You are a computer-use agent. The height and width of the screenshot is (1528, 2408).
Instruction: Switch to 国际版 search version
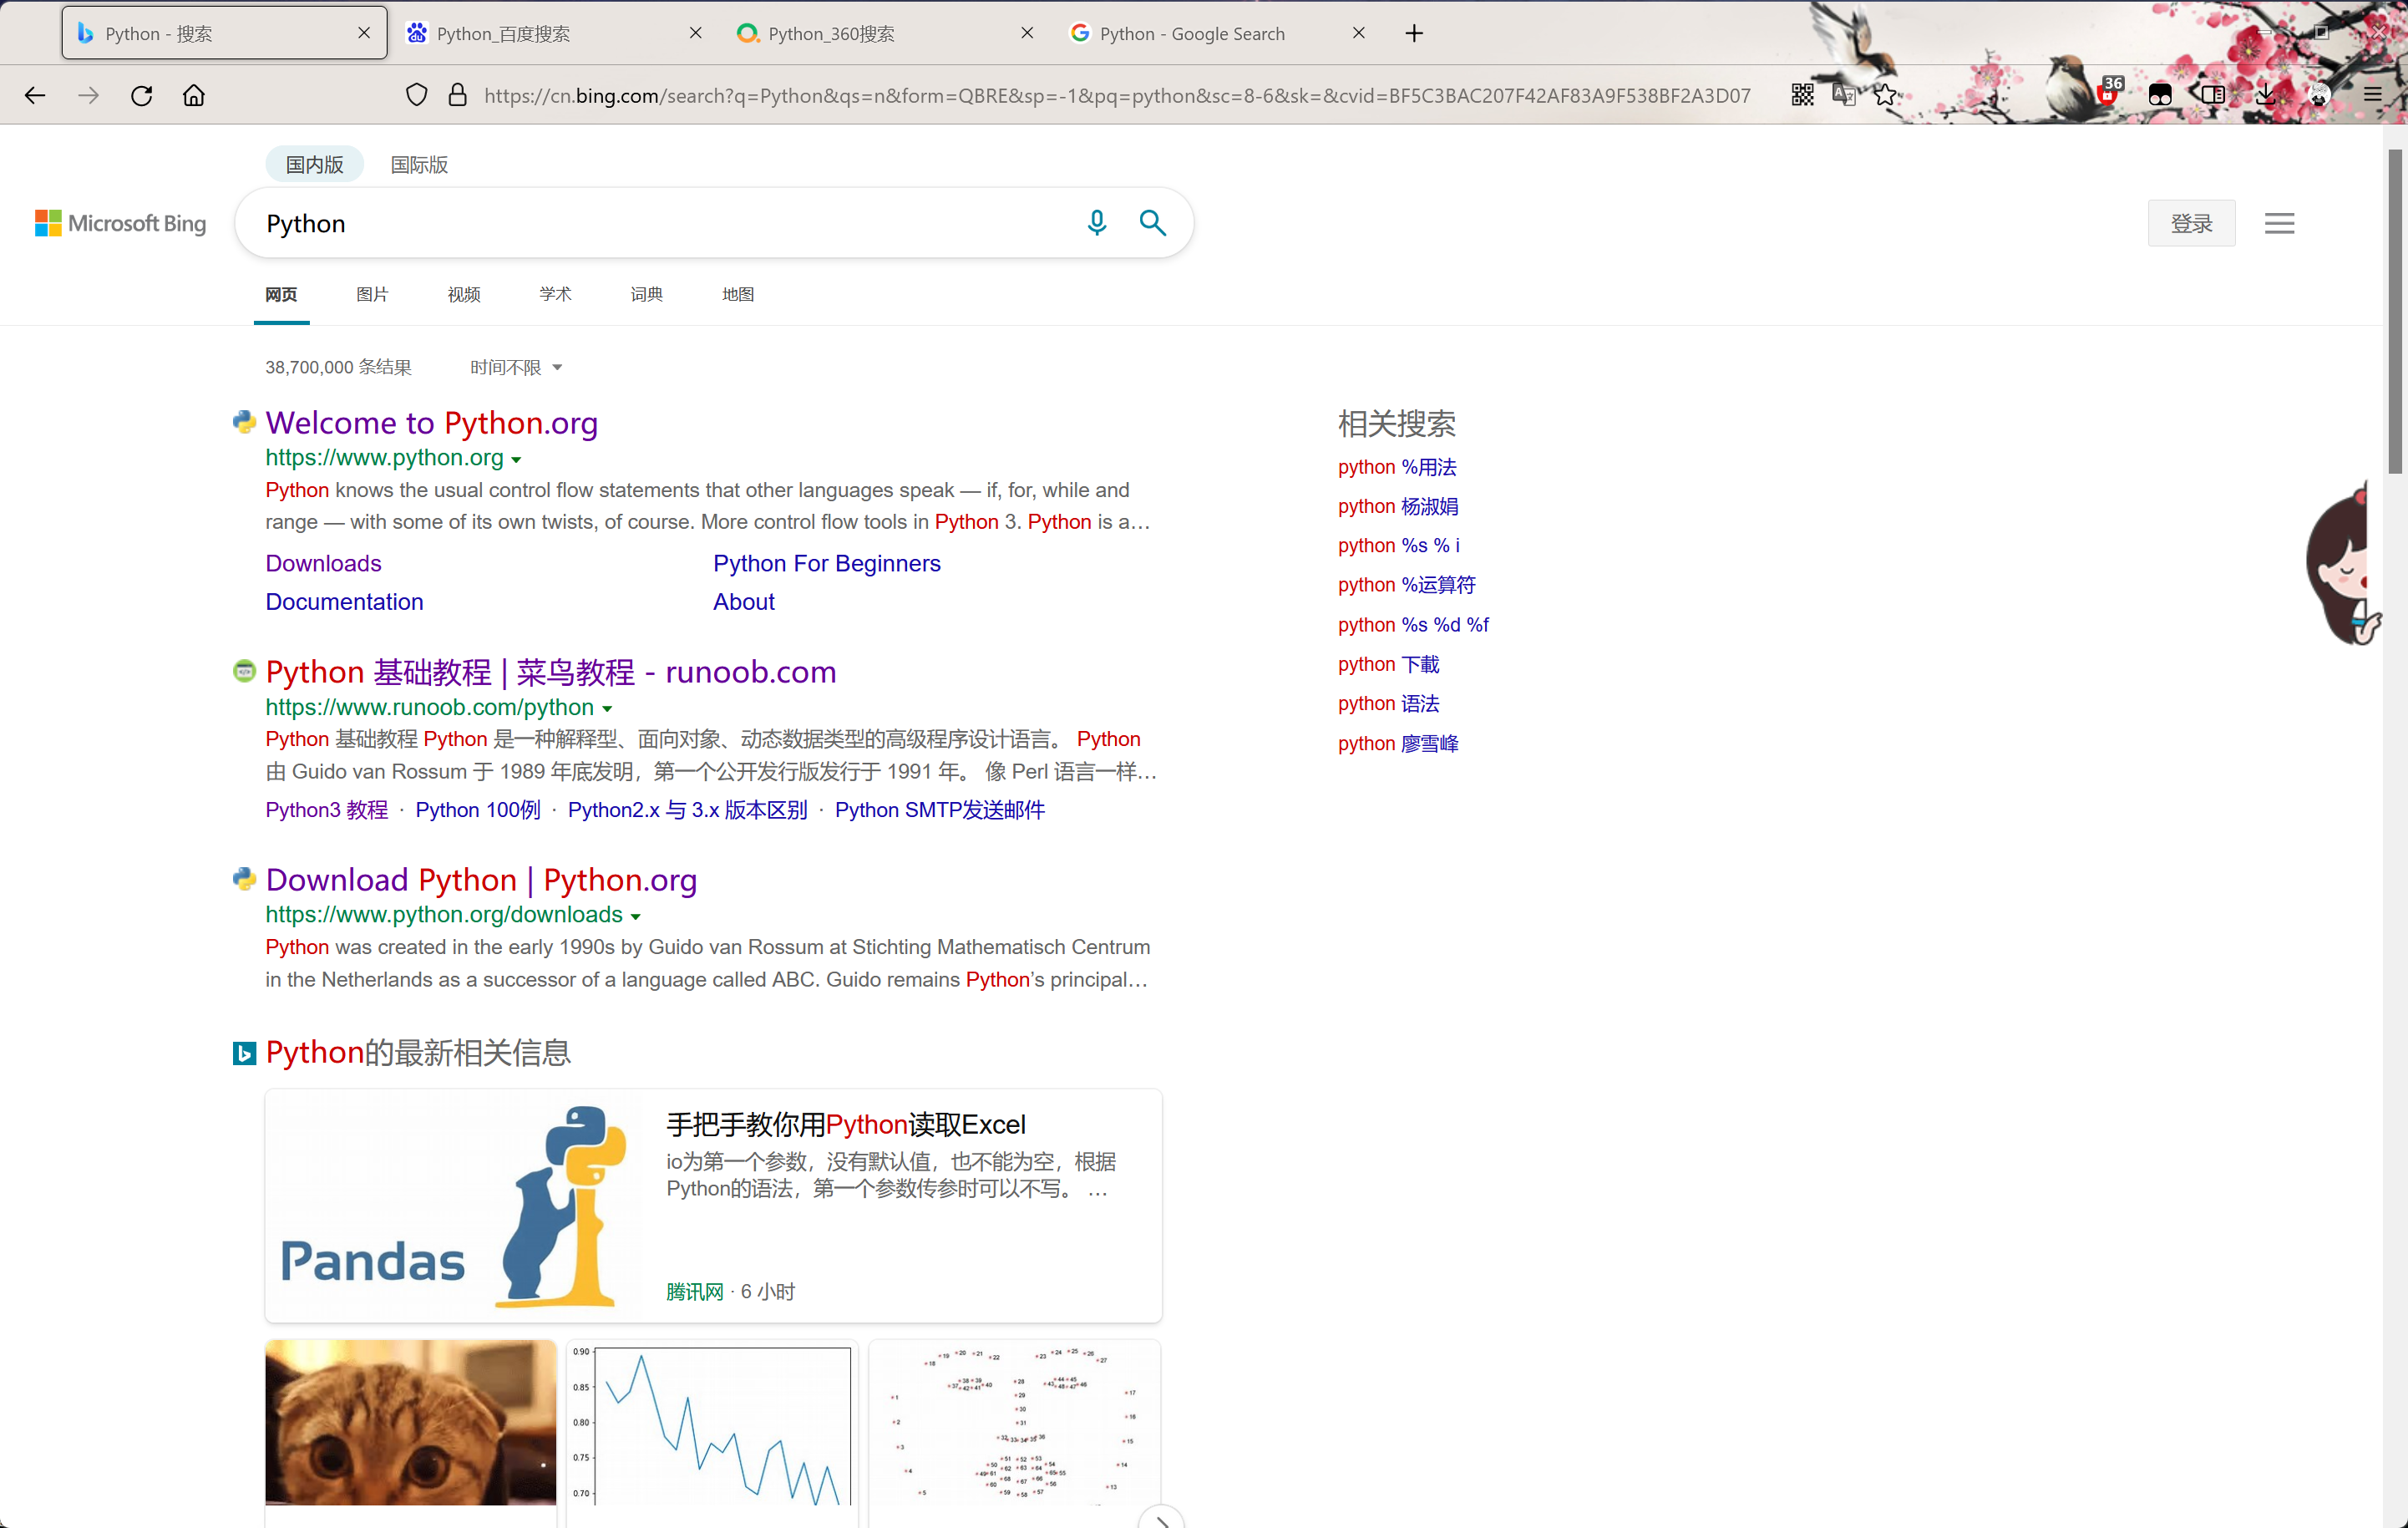pyautogui.click(x=418, y=164)
